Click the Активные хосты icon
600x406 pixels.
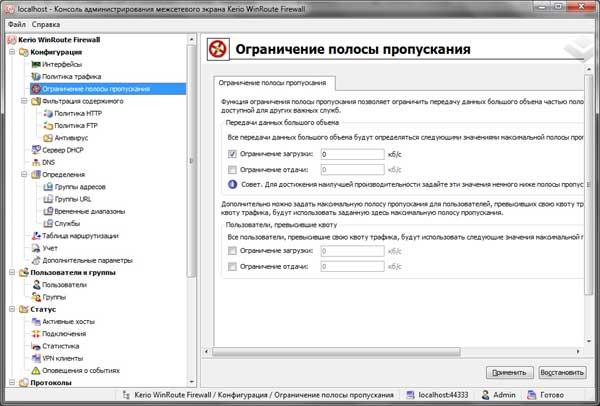coord(36,321)
